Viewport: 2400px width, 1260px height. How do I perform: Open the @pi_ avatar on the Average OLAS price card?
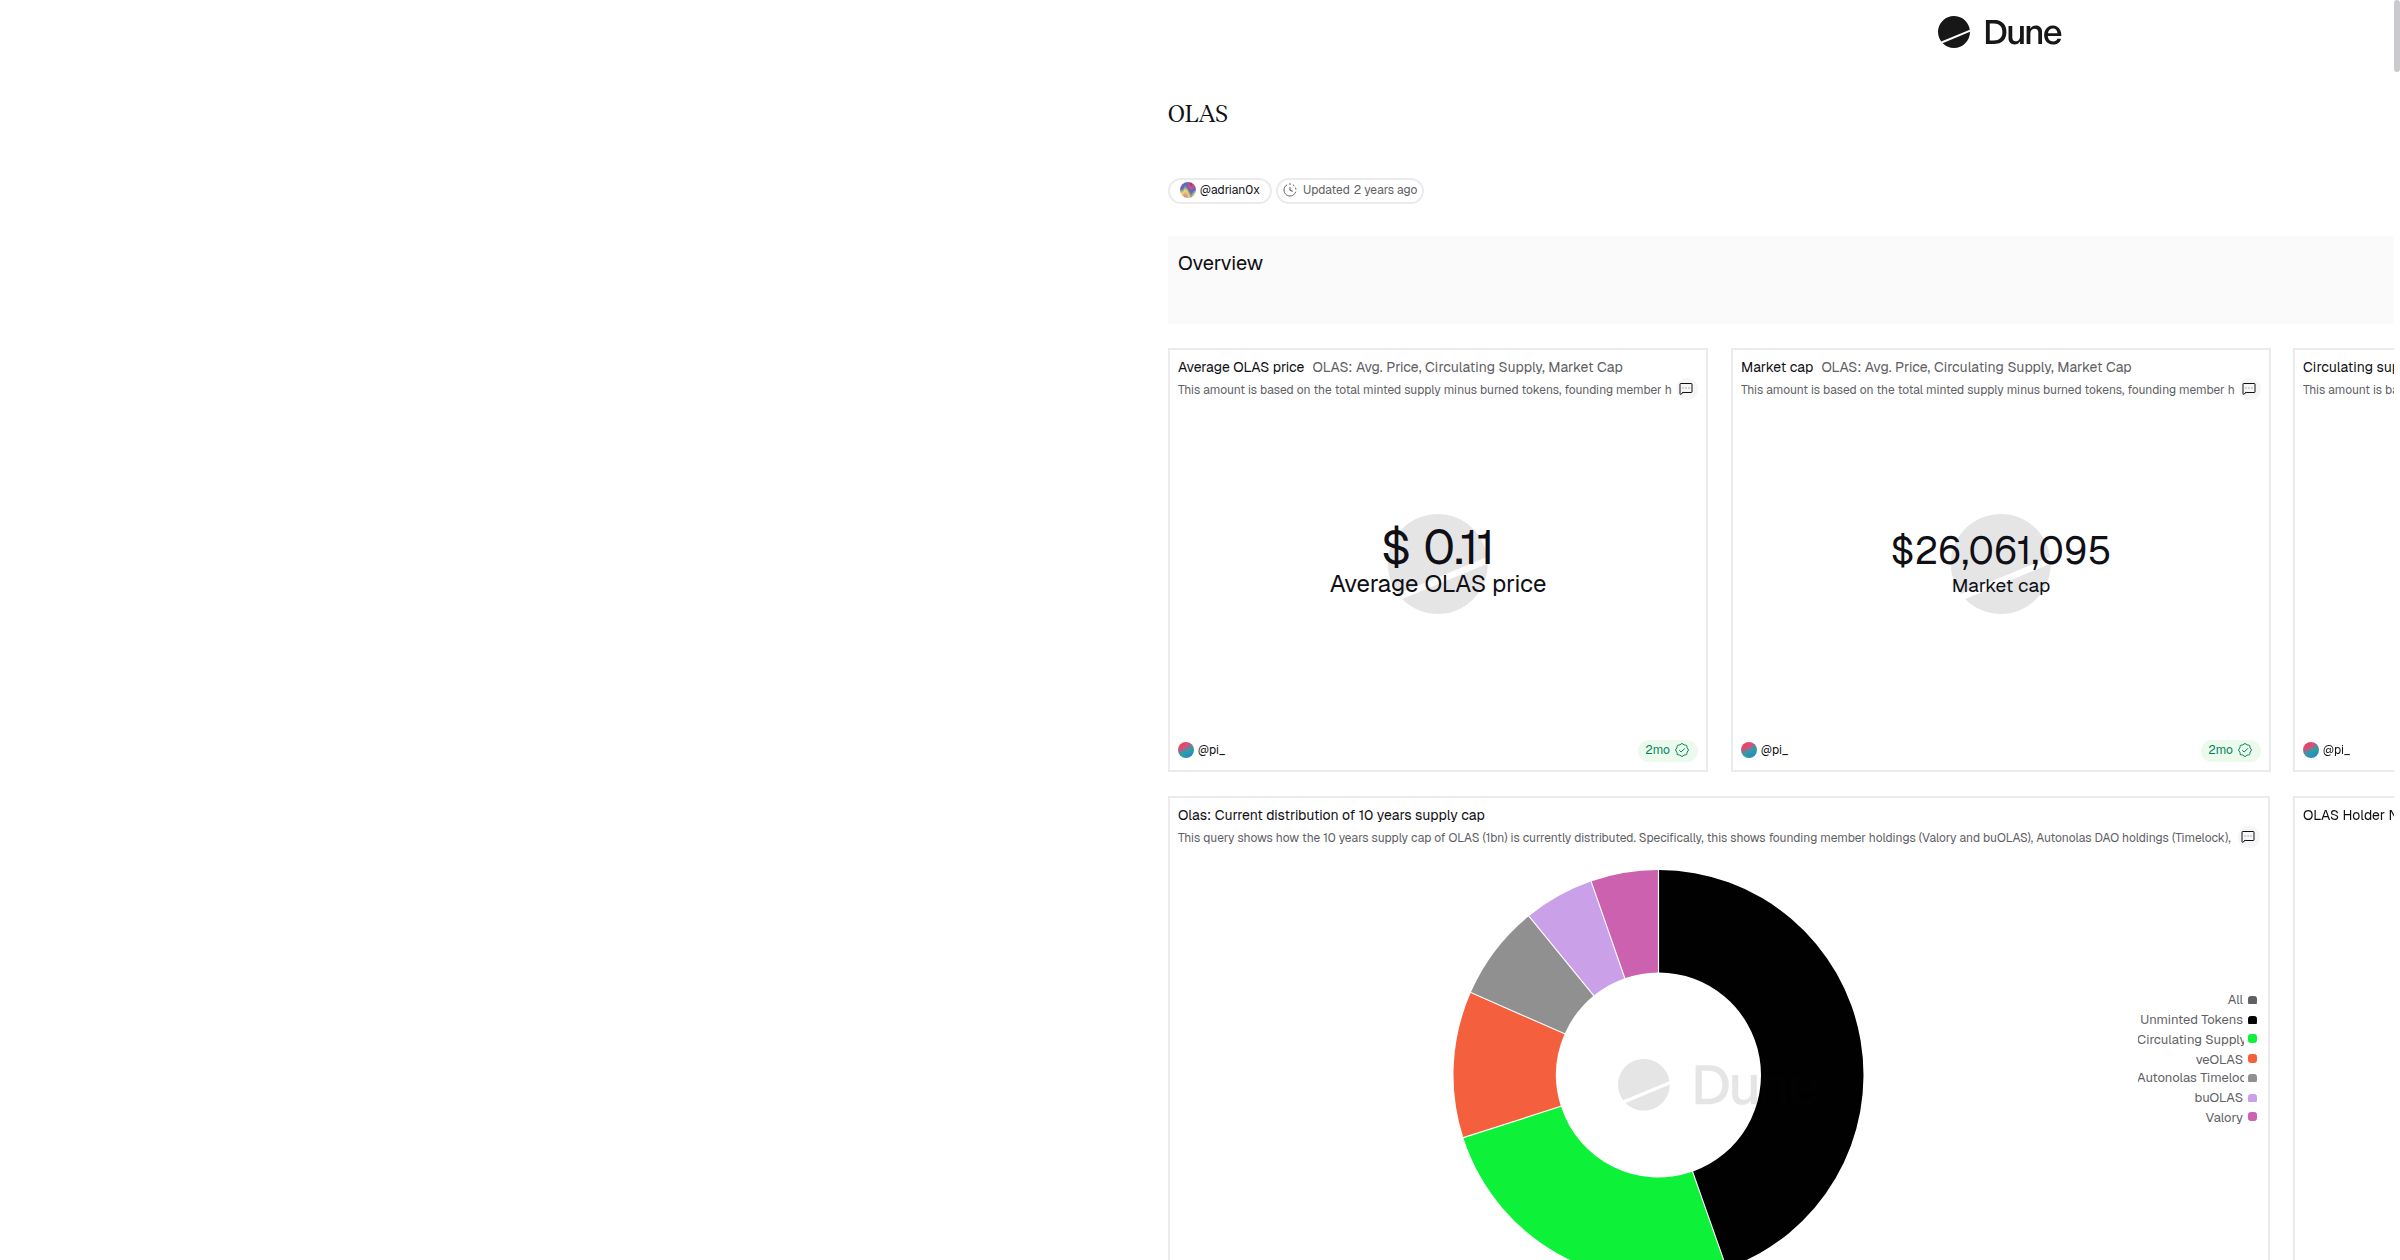coord(1186,750)
